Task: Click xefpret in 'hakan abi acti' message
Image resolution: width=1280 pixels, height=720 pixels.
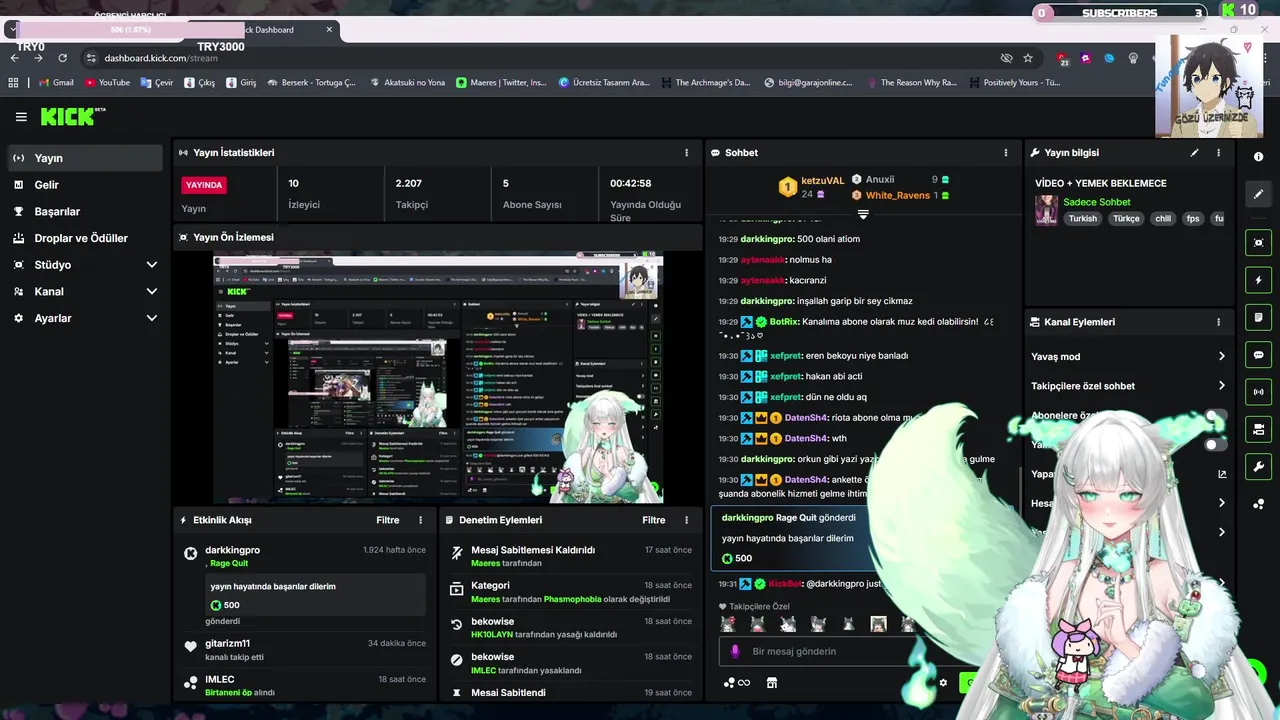Action: pos(786,376)
